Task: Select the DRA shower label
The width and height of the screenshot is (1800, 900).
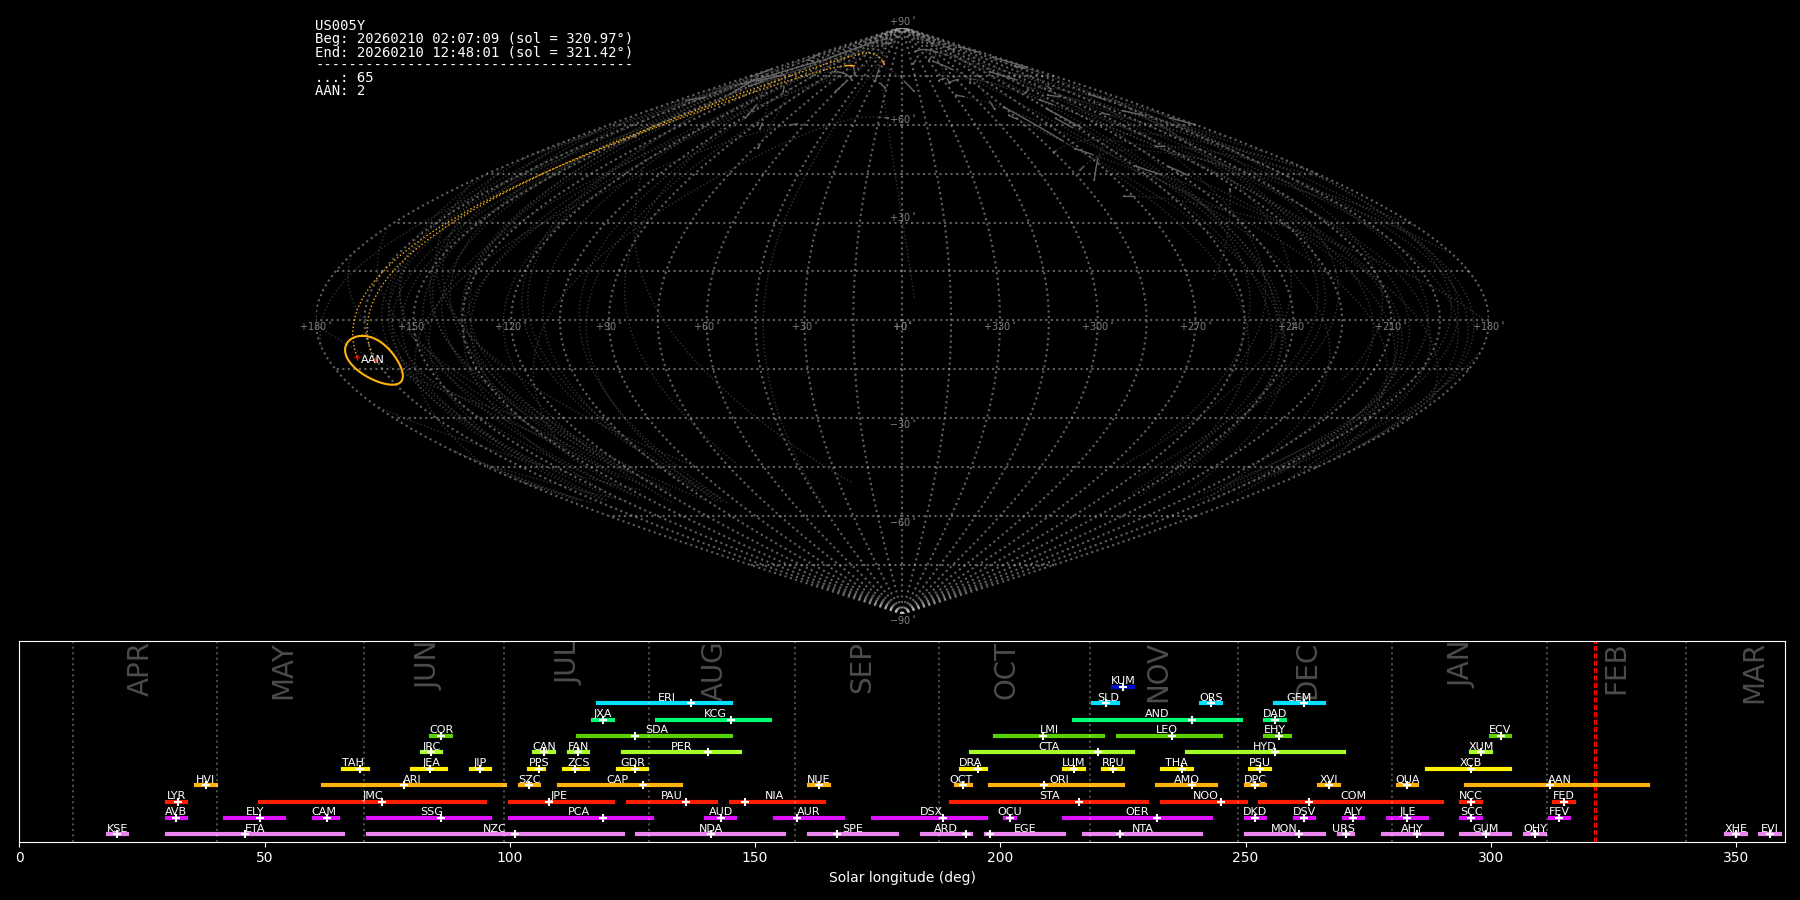Action: [x=970, y=763]
